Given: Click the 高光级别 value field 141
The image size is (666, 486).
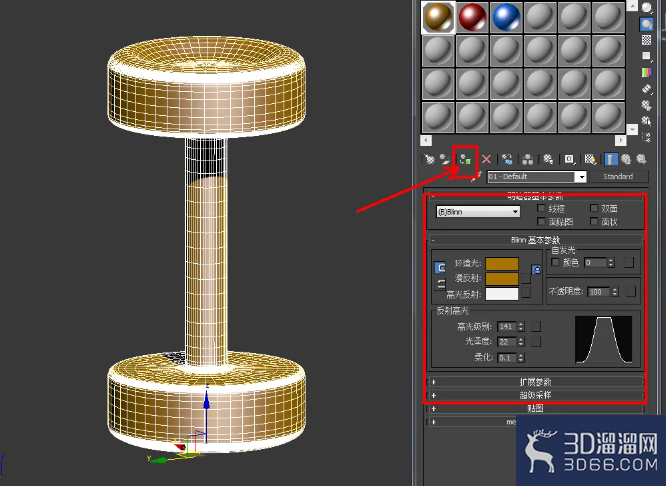Looking at the screenshot, I should [507, 326].
